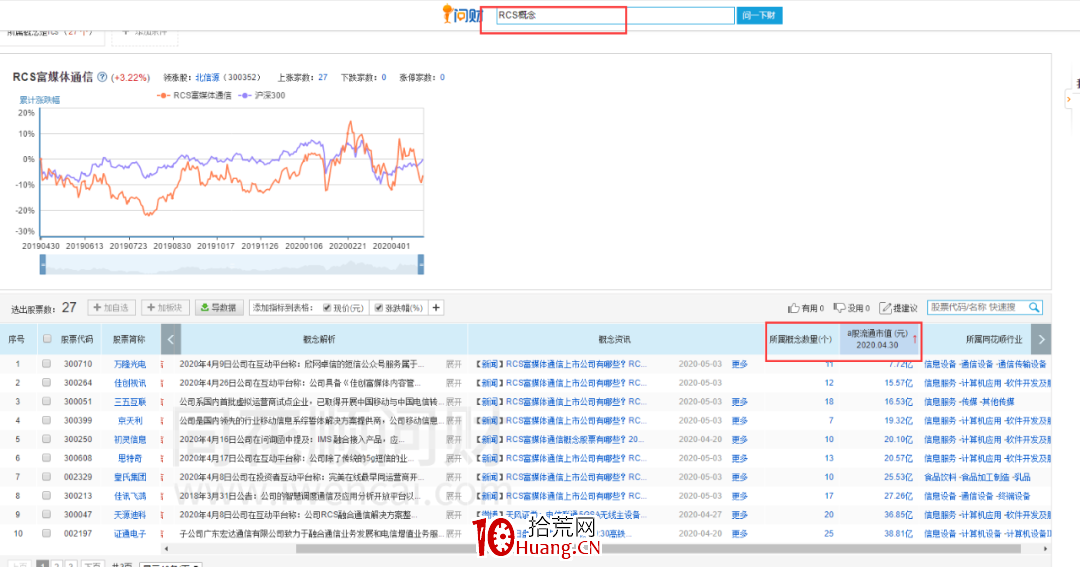
Task: Click the red chart icon for 万隆光电
Action: coord(162,364)
